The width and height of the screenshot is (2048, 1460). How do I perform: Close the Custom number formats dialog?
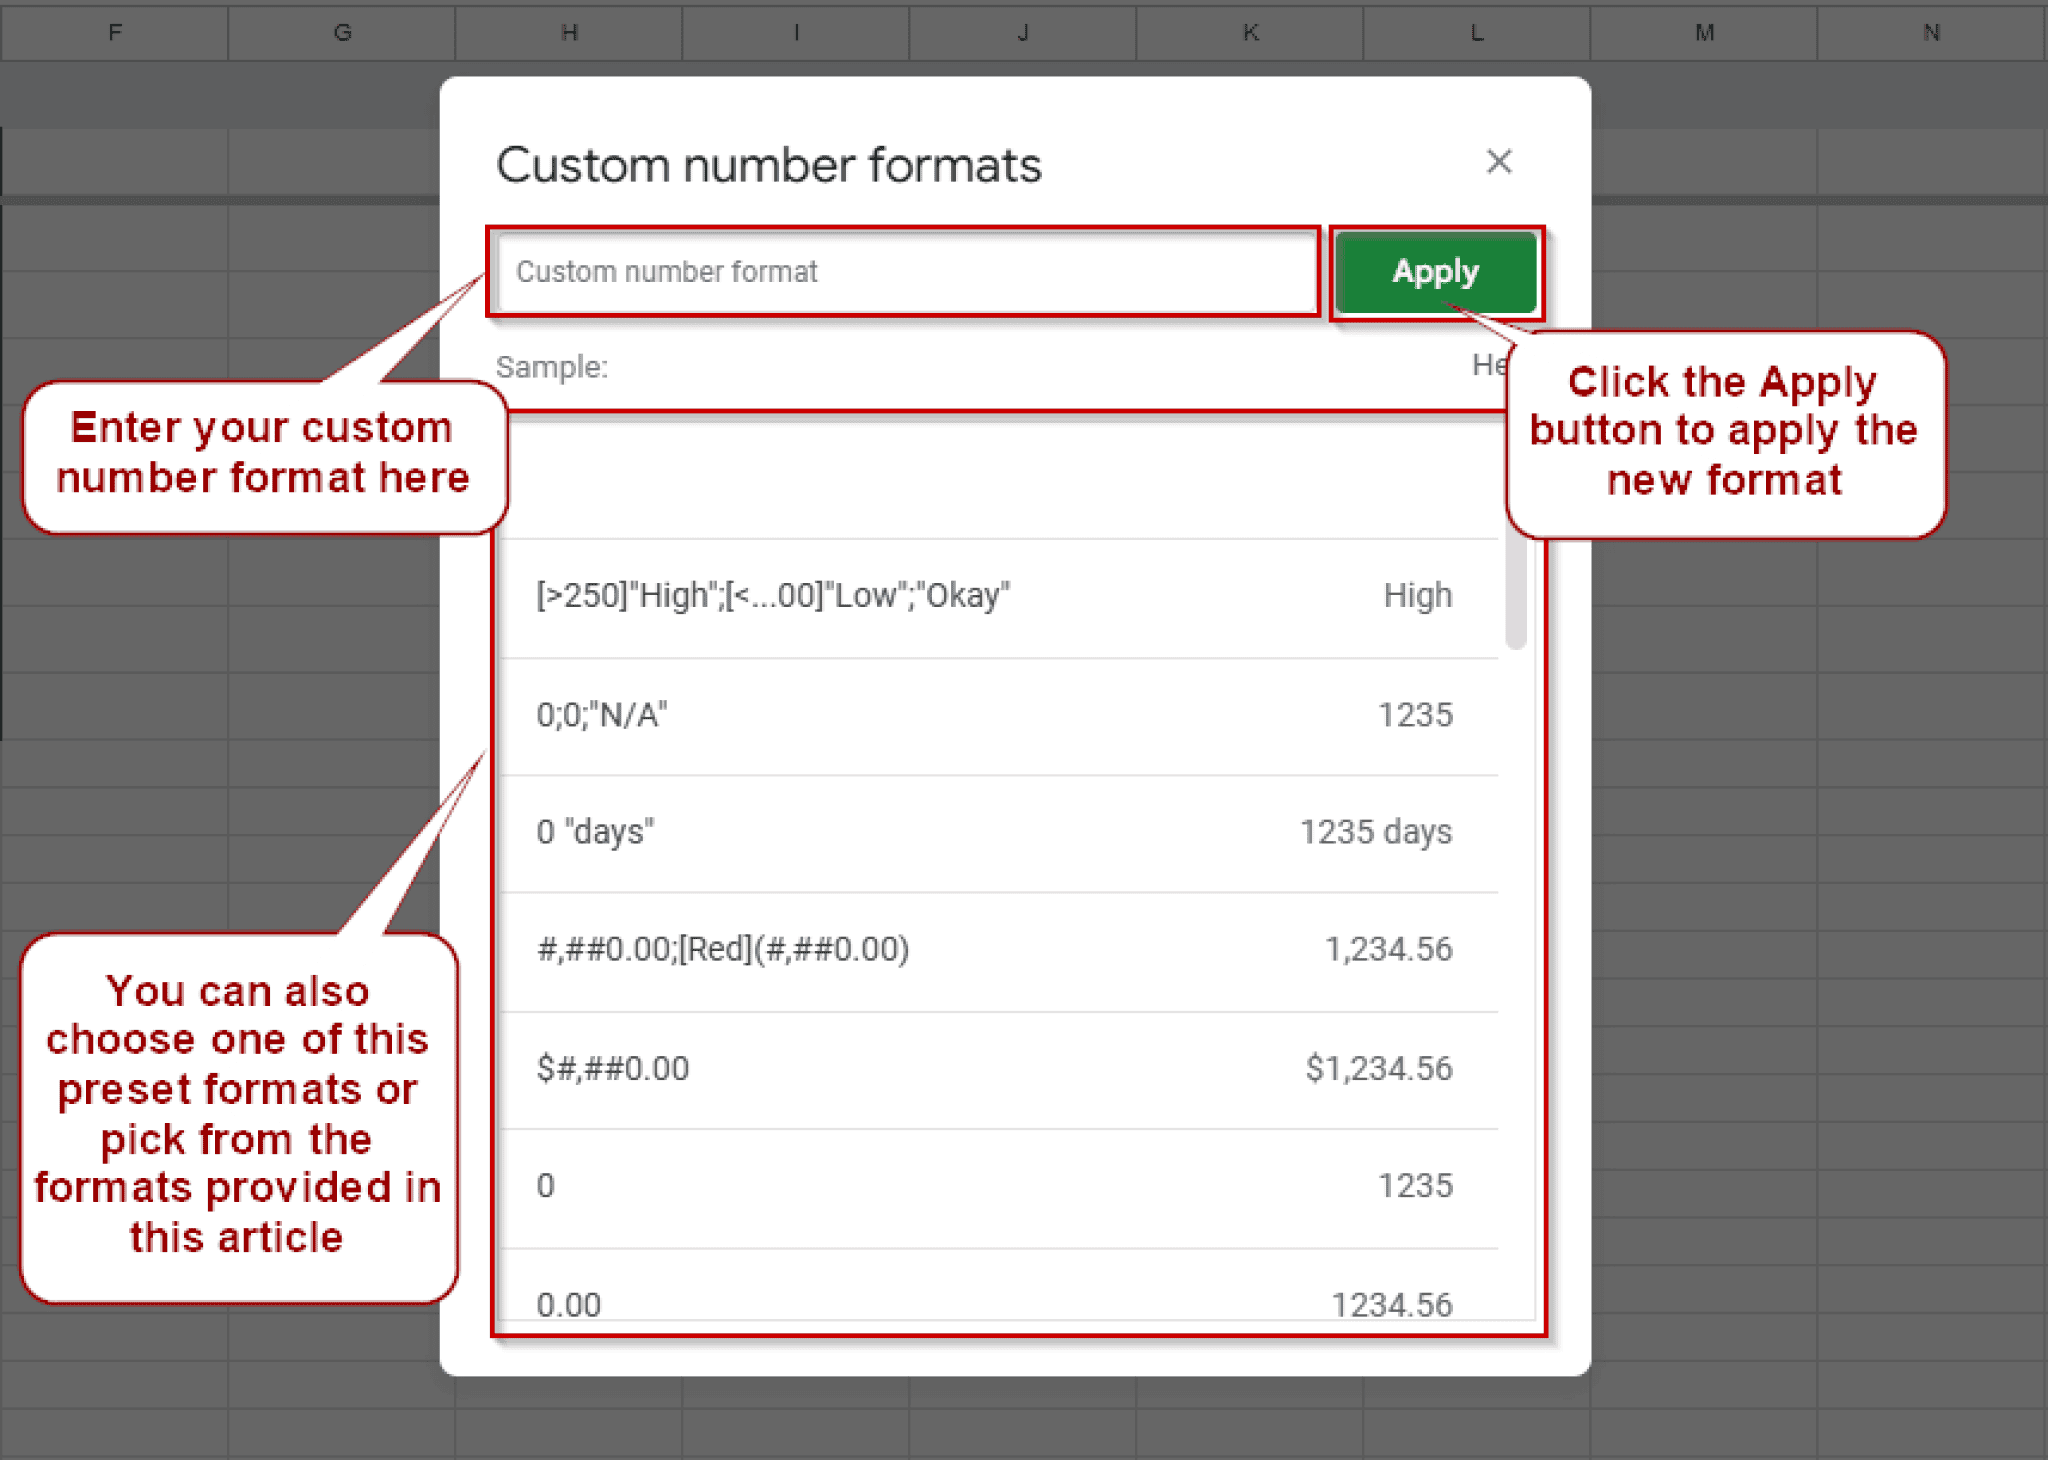(1499, 161)
